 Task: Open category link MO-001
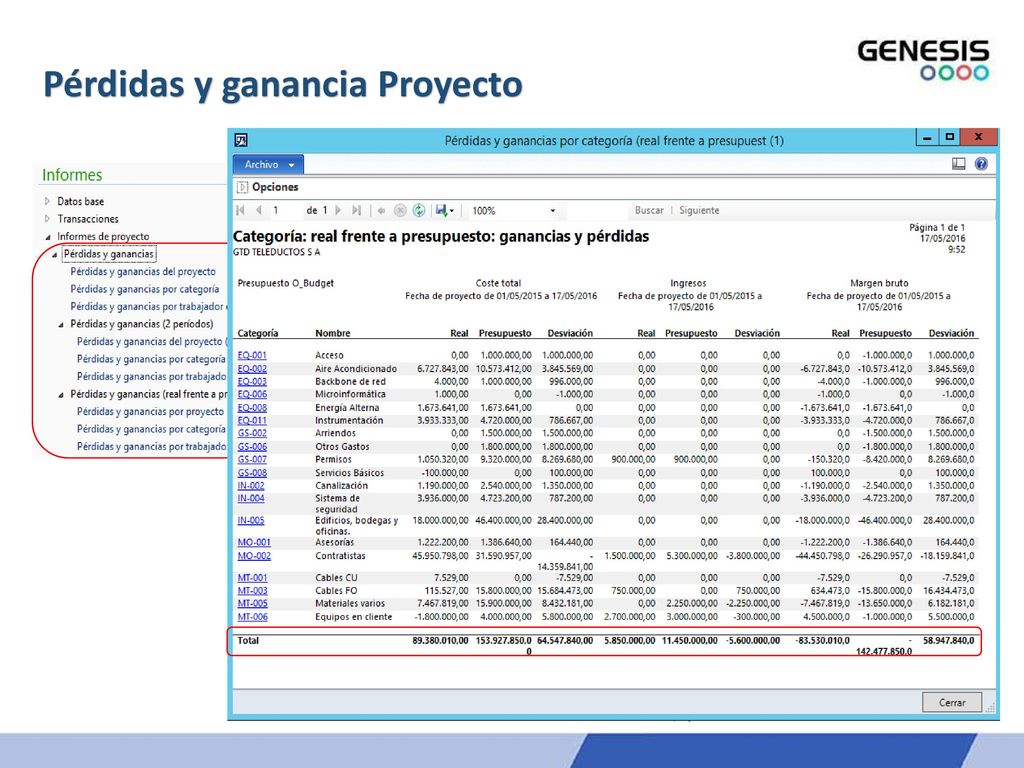tap(254, 543)
